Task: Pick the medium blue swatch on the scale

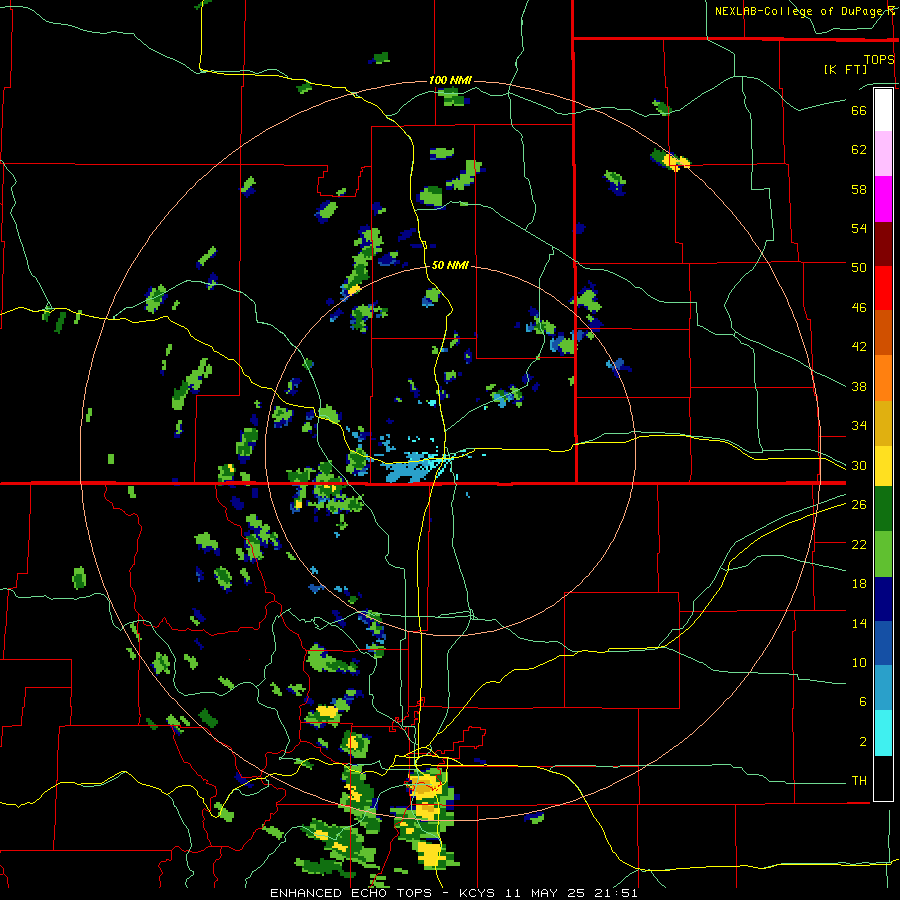Action: pyautogui.click(x=883, y=643)
